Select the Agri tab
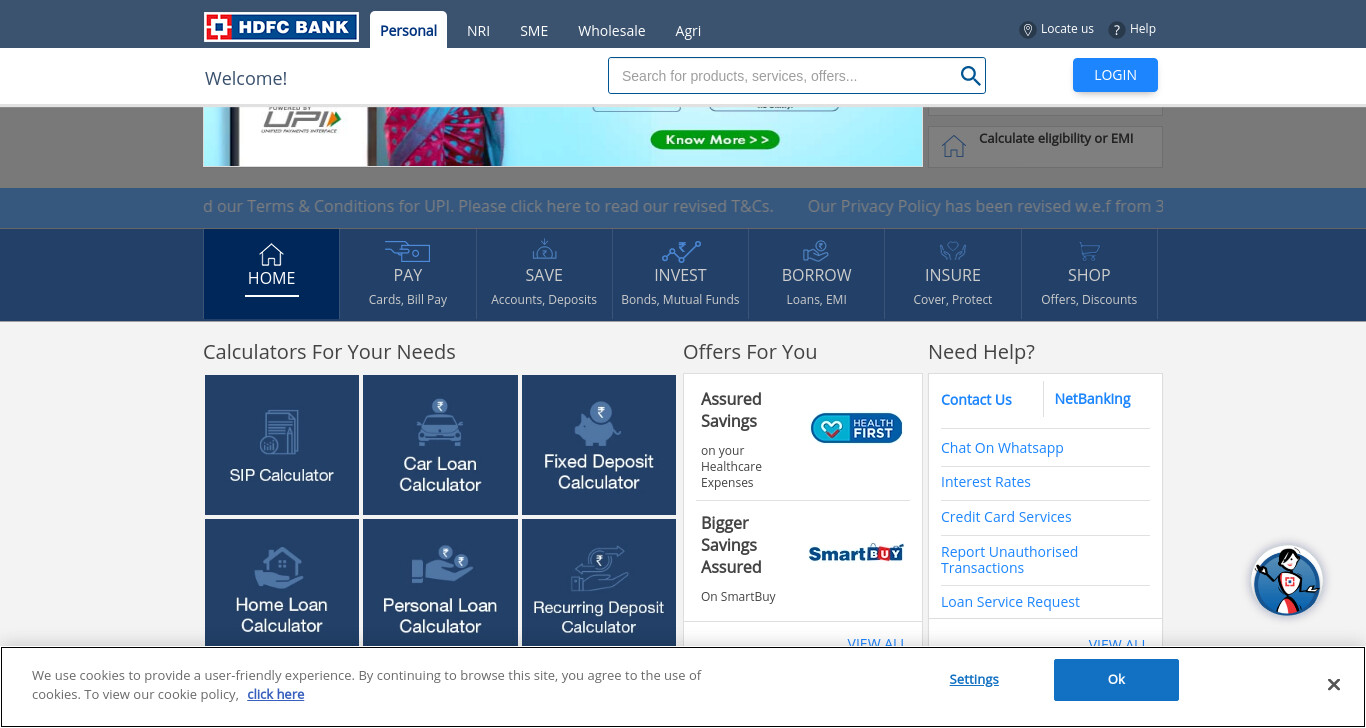Viewport: 1366px width, 728px height. tap(688, 31)
